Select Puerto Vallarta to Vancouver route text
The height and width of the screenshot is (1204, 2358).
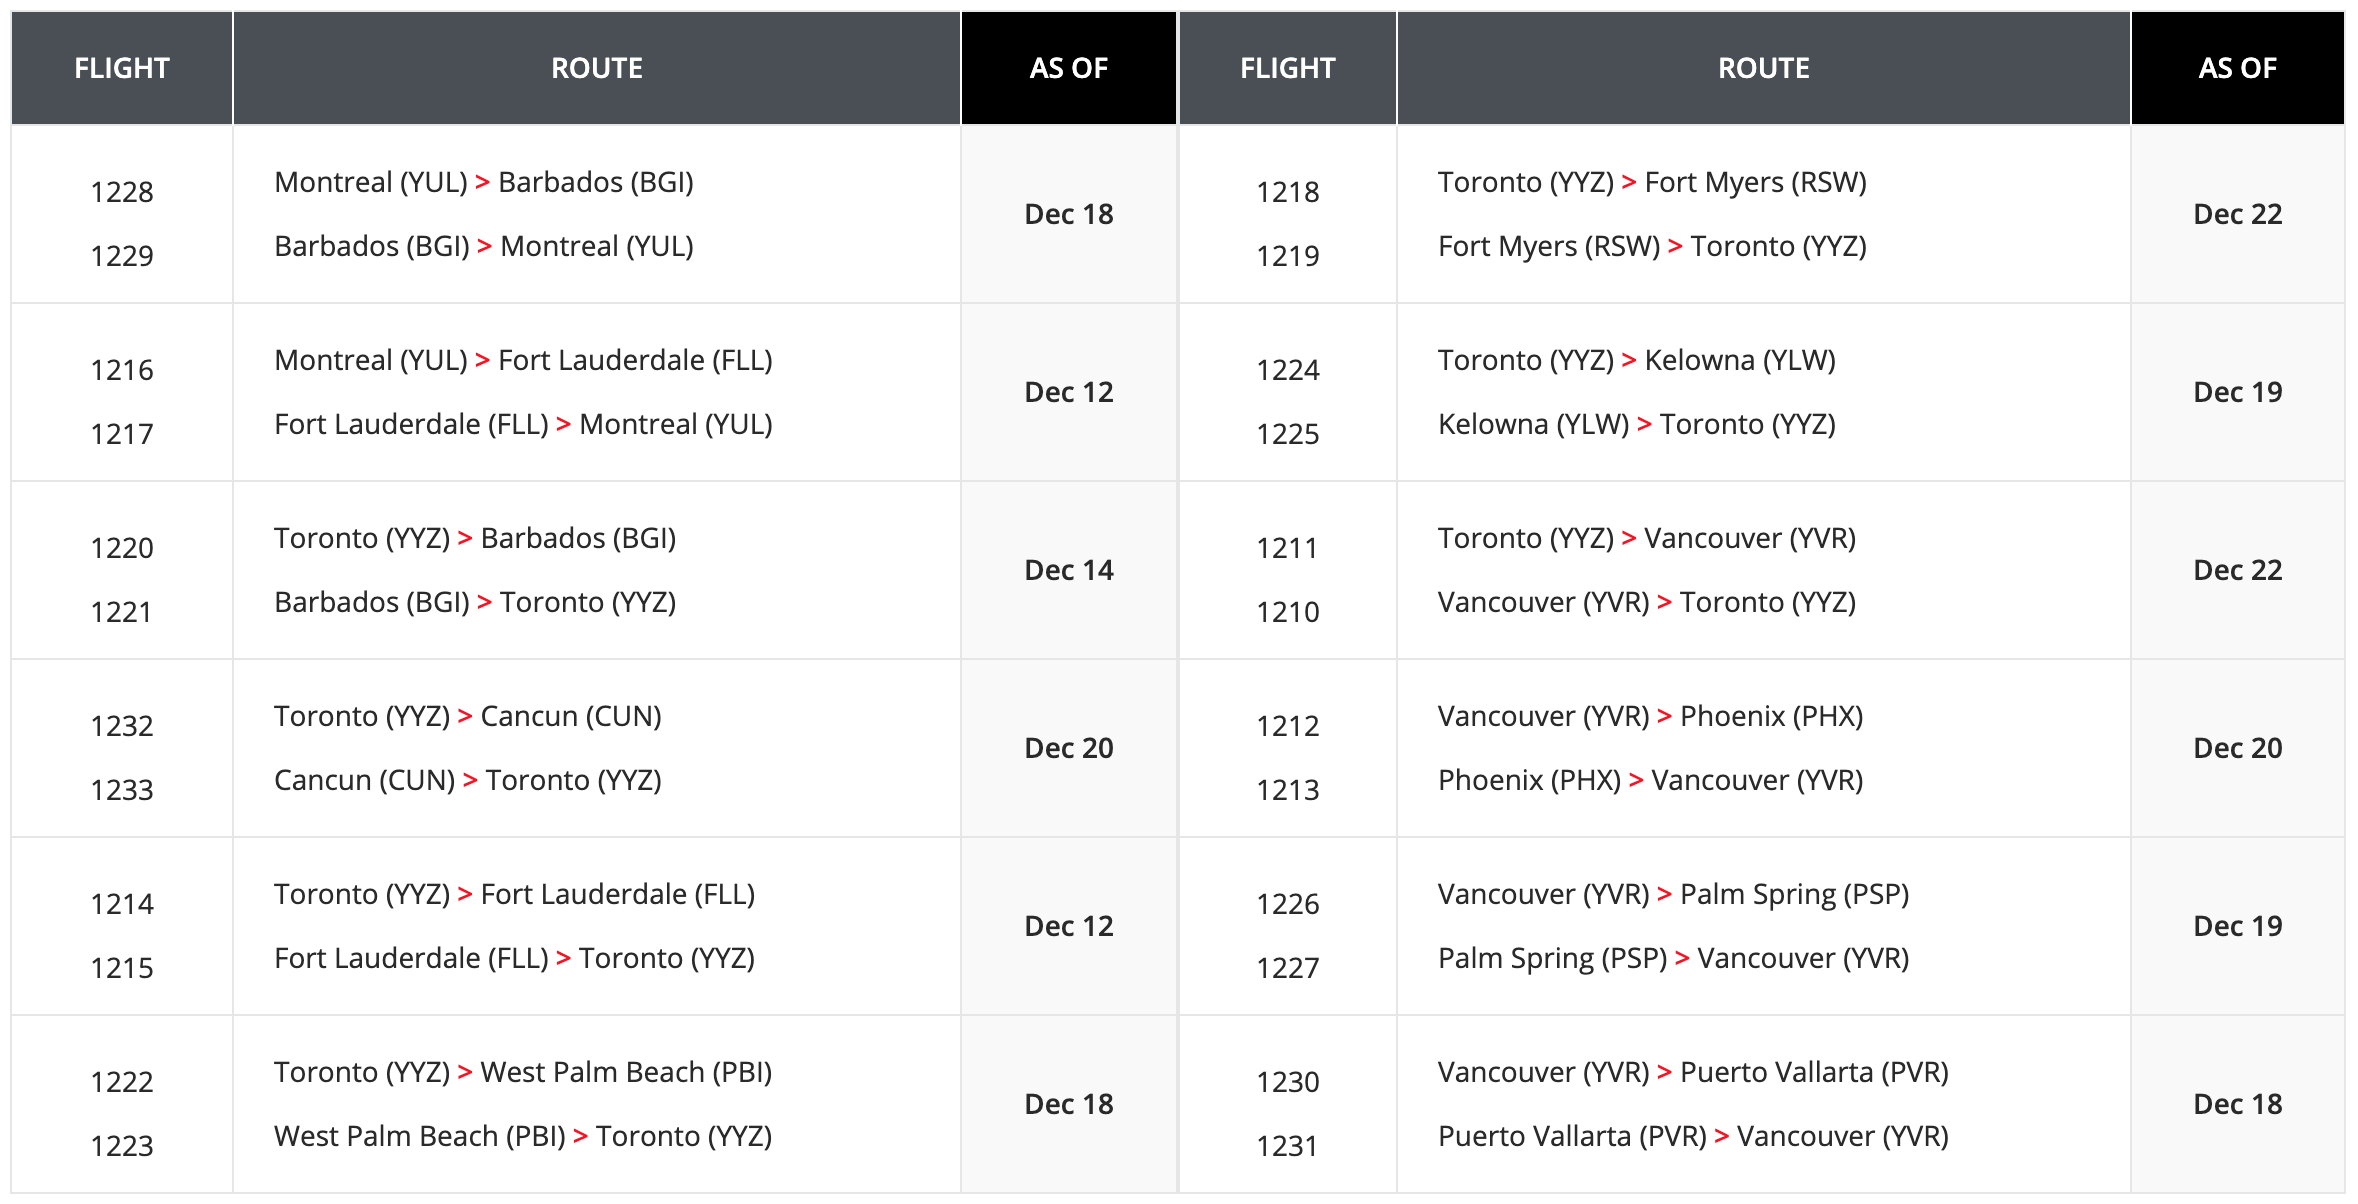point(1693,1137)
